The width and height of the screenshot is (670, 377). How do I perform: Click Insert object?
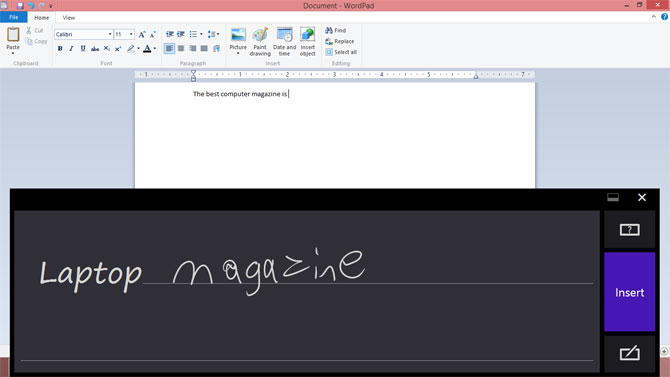click(x=308, y=41)
